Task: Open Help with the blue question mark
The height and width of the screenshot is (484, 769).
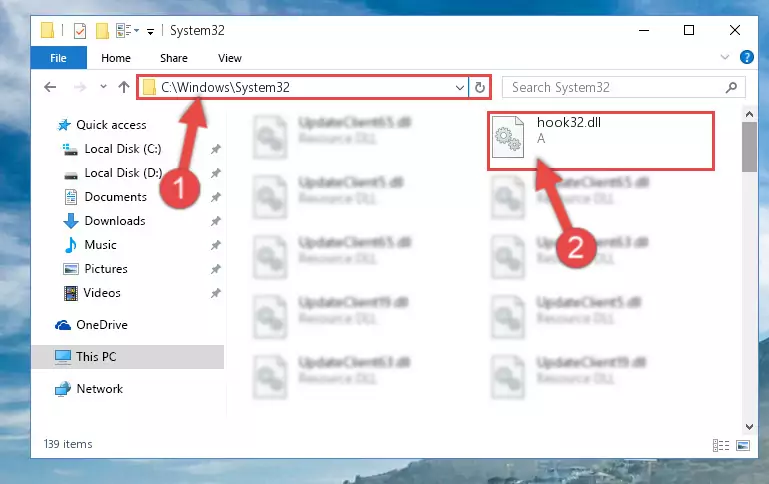Action: tap(746, 57)
